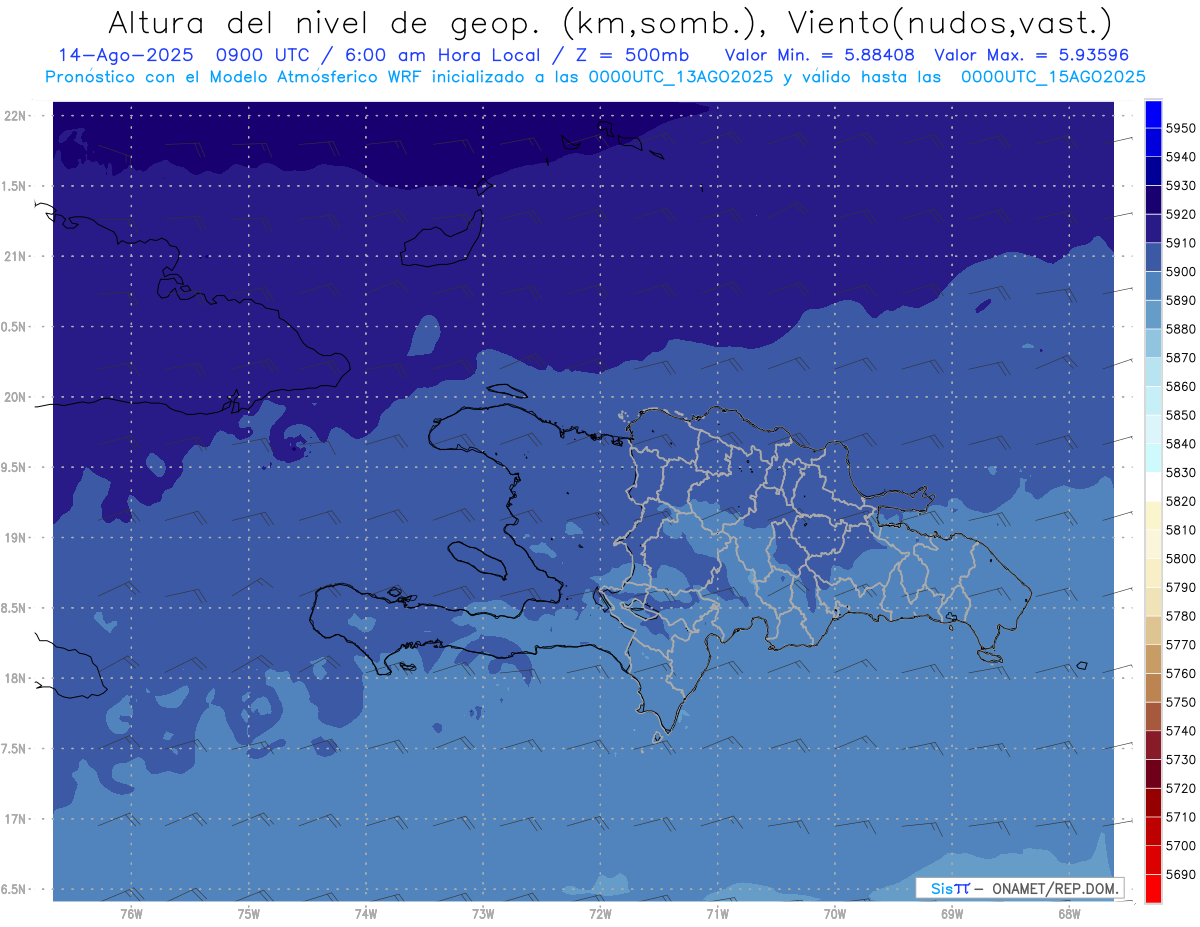Click the "Z = 500mb" level text
1200x927 pixels.
627,55
